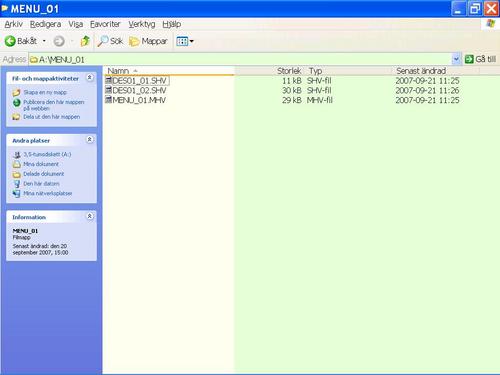The height and width of the screenshot is (375, 500).
Task: Go up one folder level icon
Action: [x=85, y=41]
